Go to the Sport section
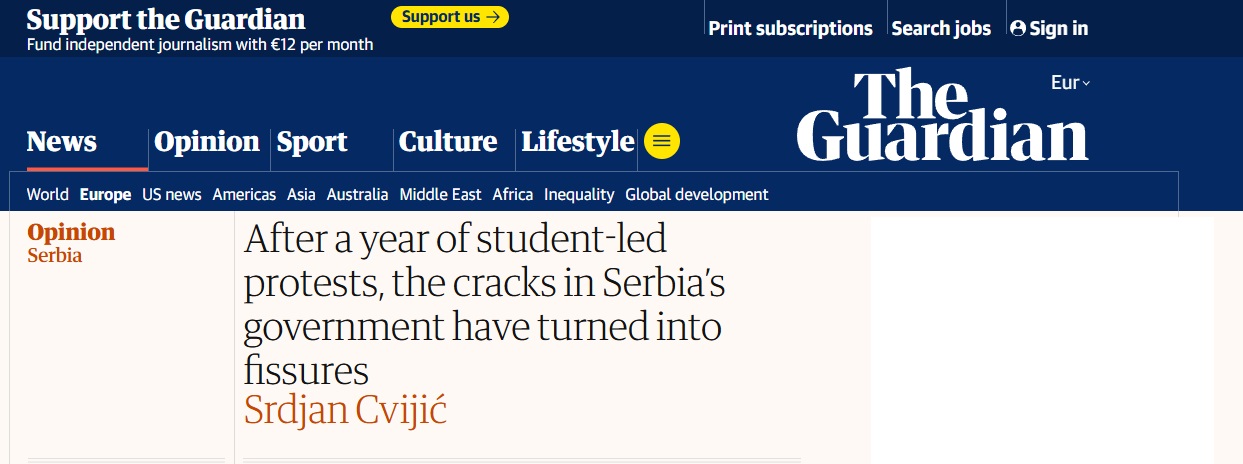 312,142
